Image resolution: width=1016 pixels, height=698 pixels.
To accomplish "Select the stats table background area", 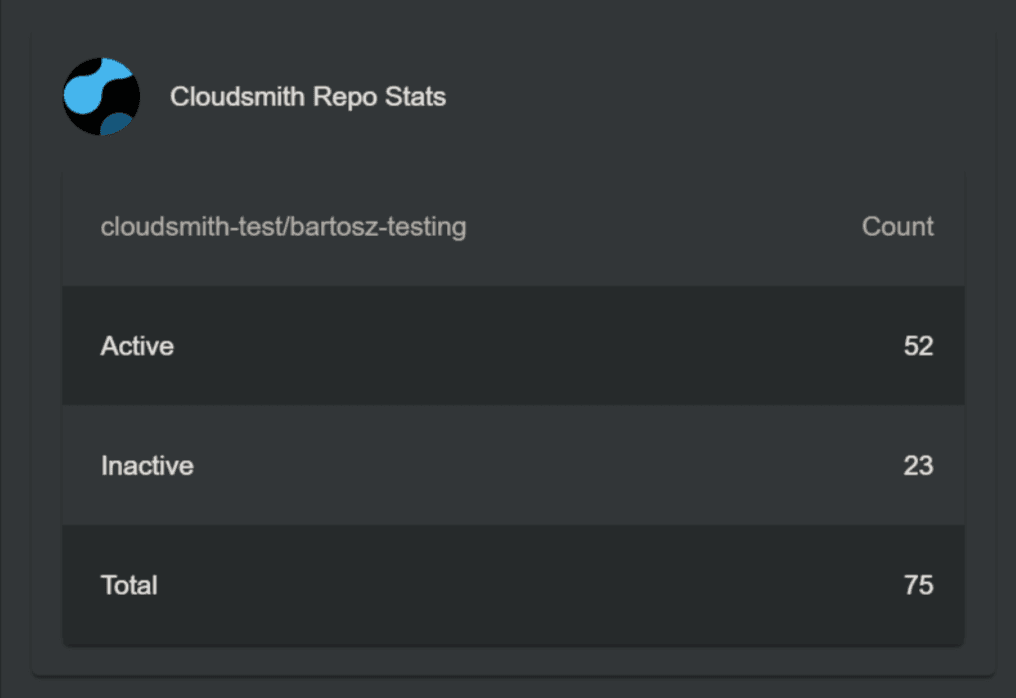I will [x=512, y=407].
